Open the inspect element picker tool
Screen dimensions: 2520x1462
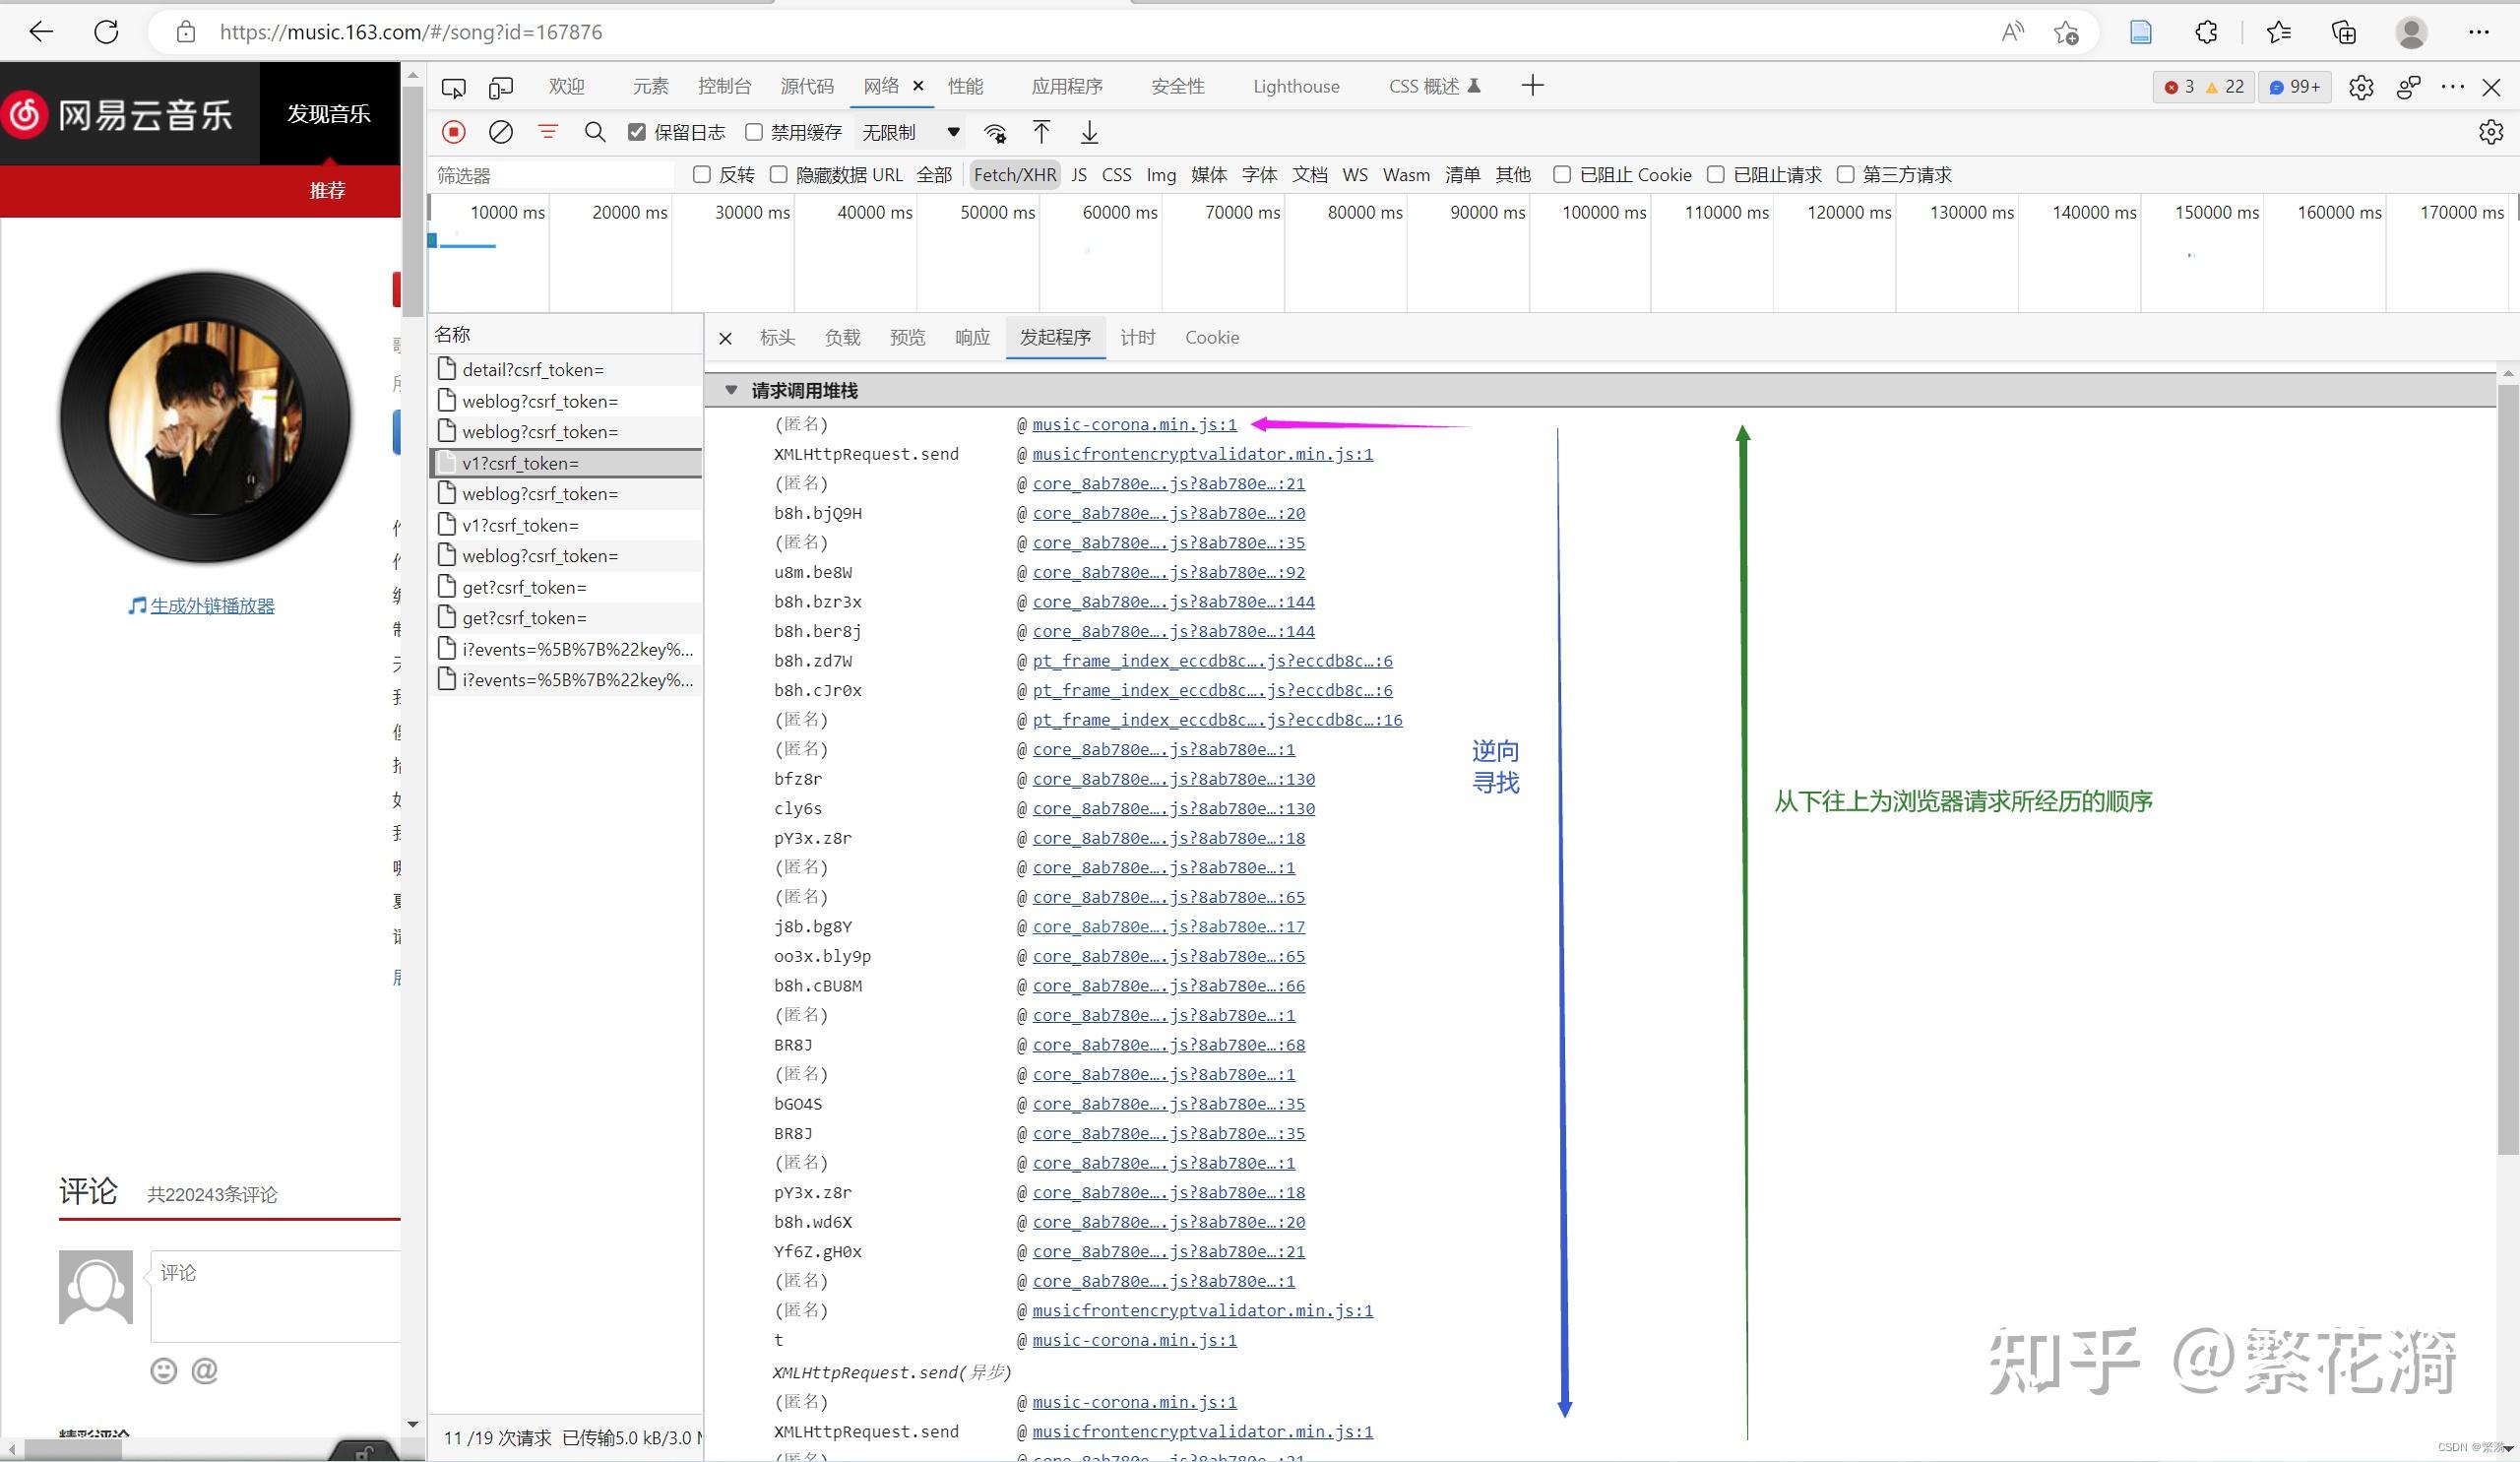click(453, 87)
